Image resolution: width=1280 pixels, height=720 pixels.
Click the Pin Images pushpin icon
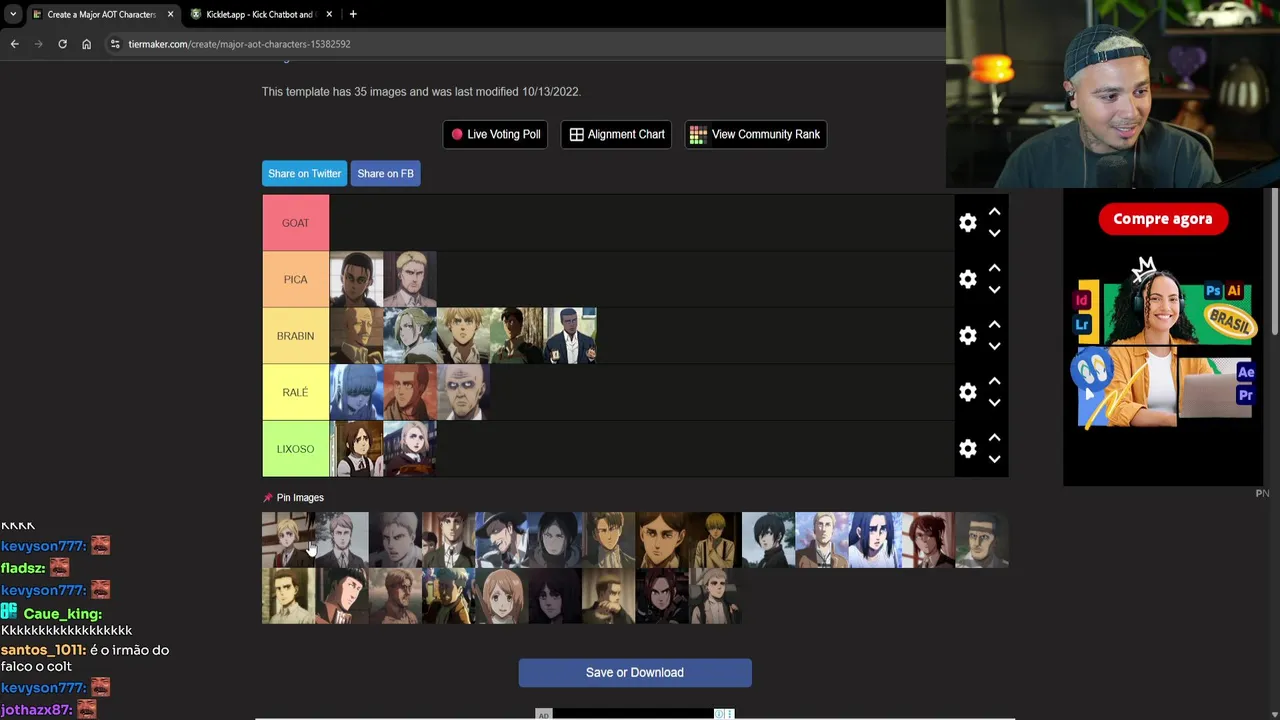tap(267, 497)
